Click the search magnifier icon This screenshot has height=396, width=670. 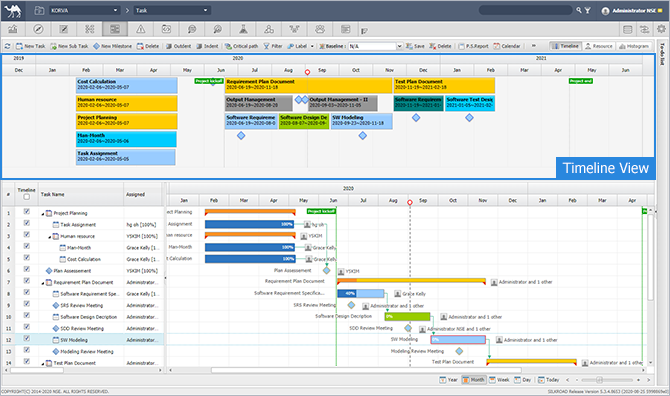coord(579,10)
